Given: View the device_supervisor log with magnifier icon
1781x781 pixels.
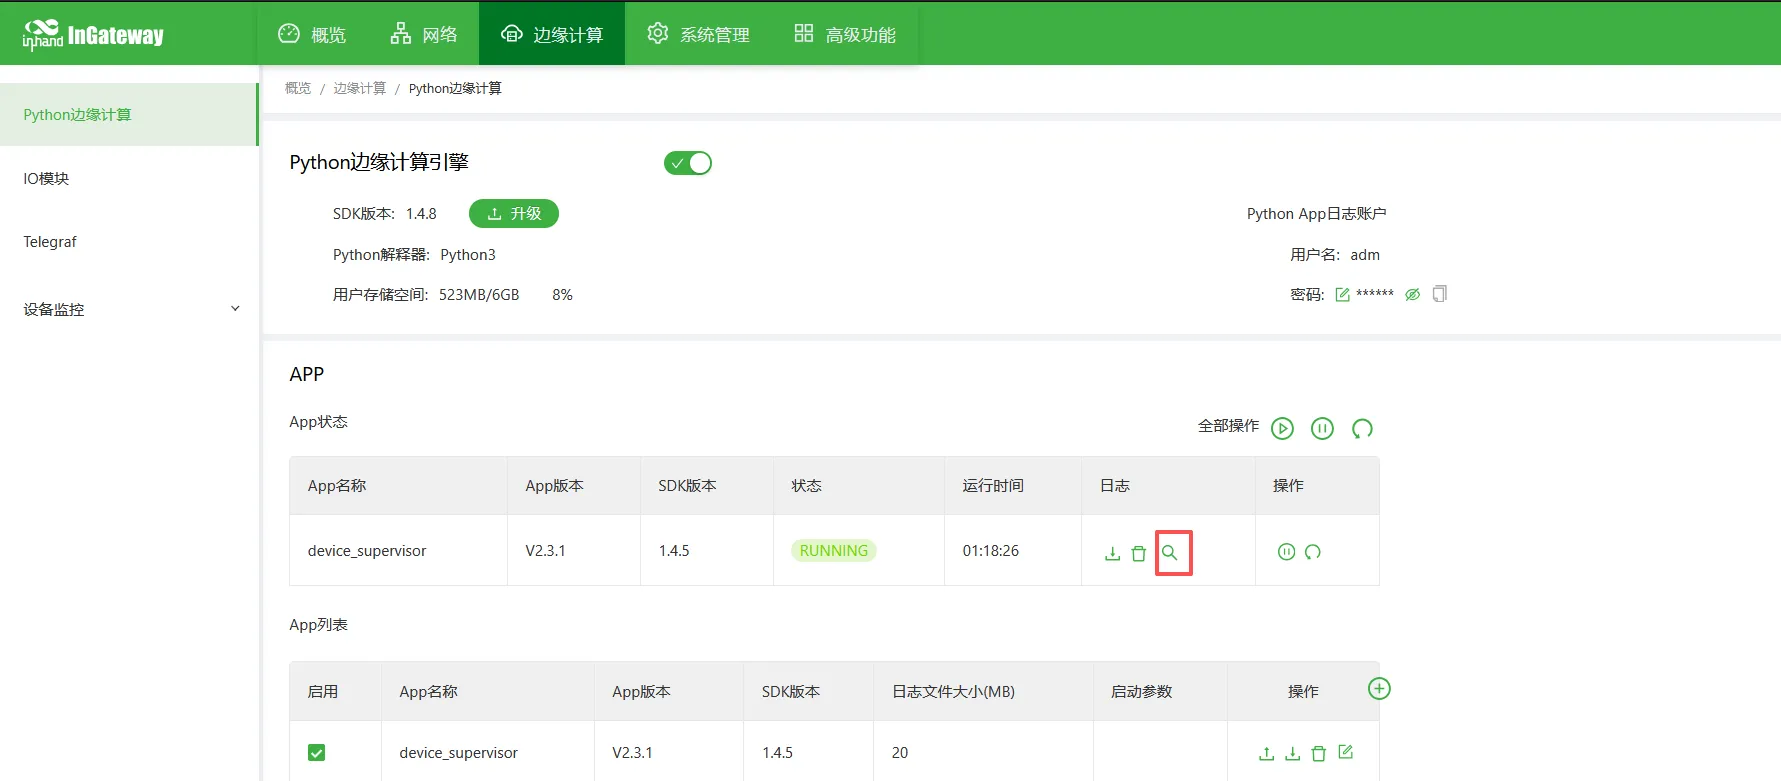Looking at the screenshot, I should coord(1170,552).
